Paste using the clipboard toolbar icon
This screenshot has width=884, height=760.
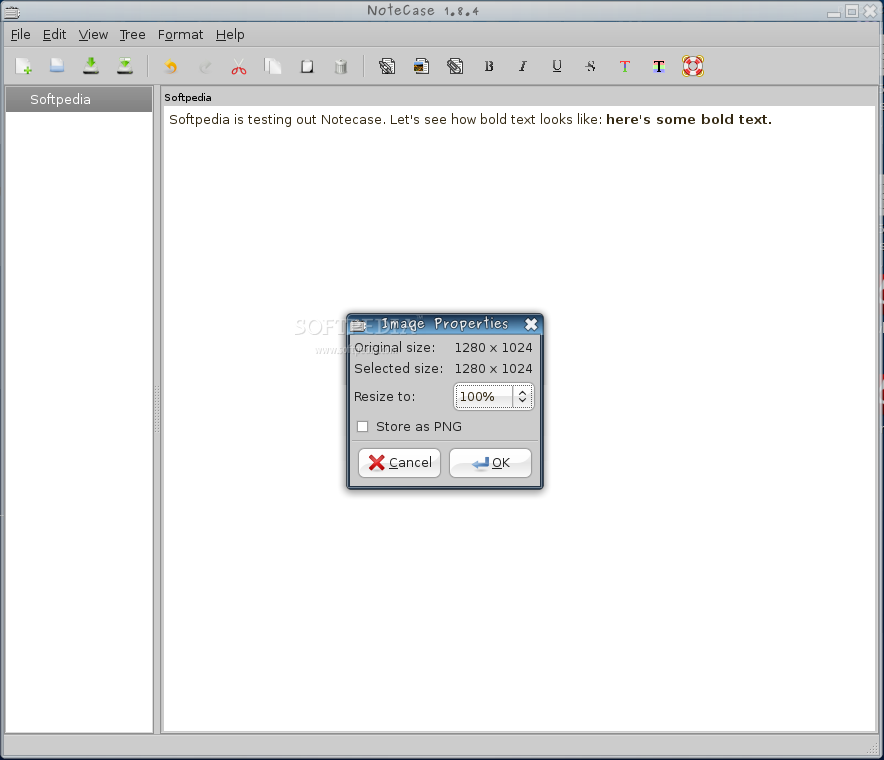307,67
